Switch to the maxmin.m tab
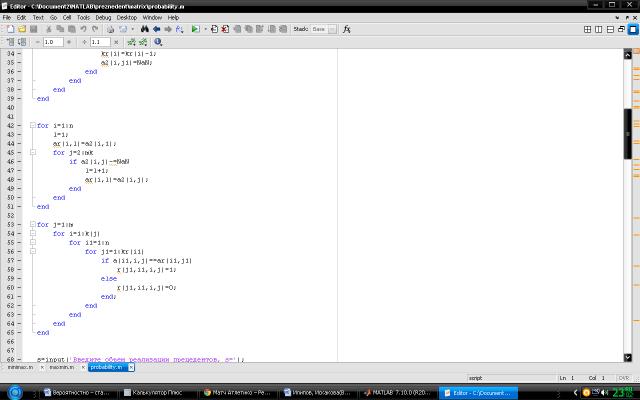 pyautogui.click(x=63, y=367)
